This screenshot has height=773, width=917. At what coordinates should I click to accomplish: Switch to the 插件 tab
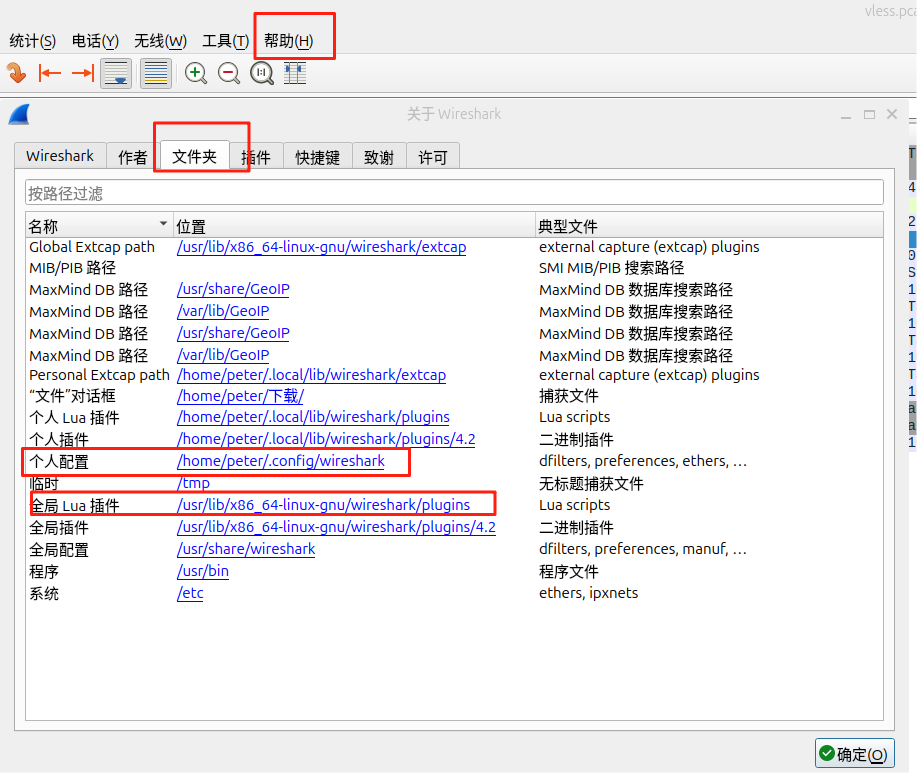(x=256, y=157)
